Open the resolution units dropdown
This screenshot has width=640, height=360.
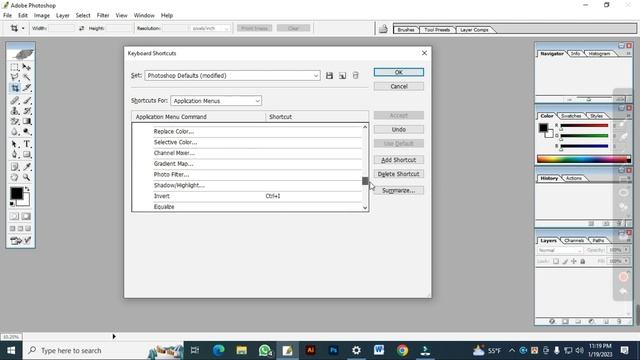click(x=210, y=28)
